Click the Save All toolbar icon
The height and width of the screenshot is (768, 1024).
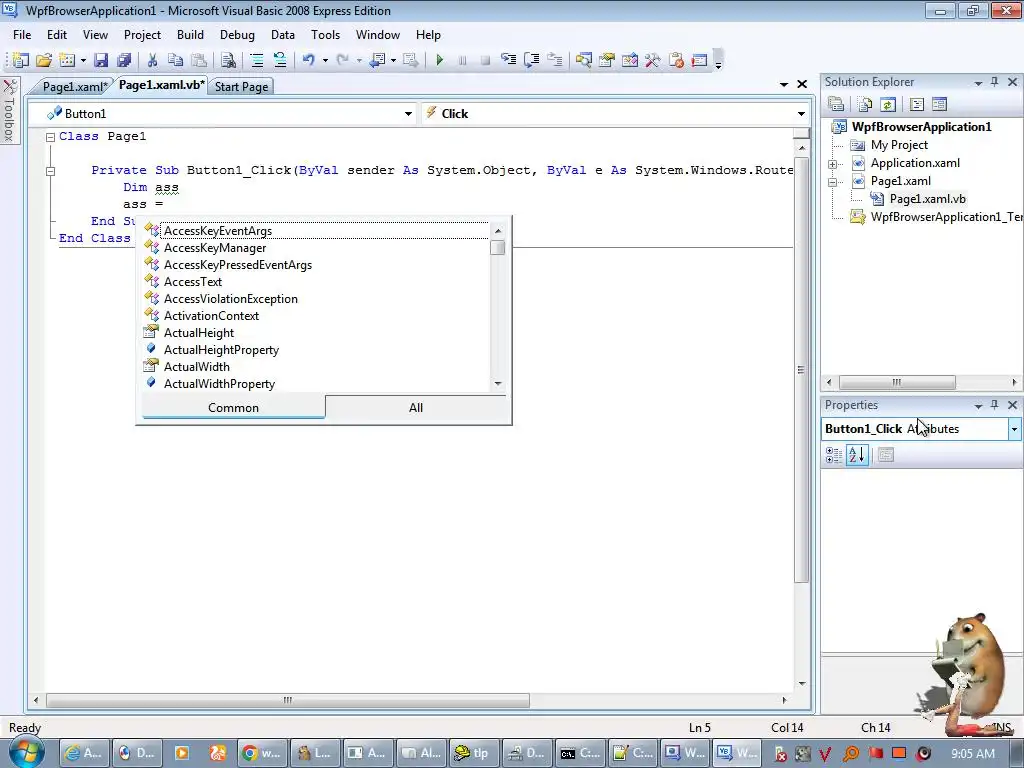[123, 60]
